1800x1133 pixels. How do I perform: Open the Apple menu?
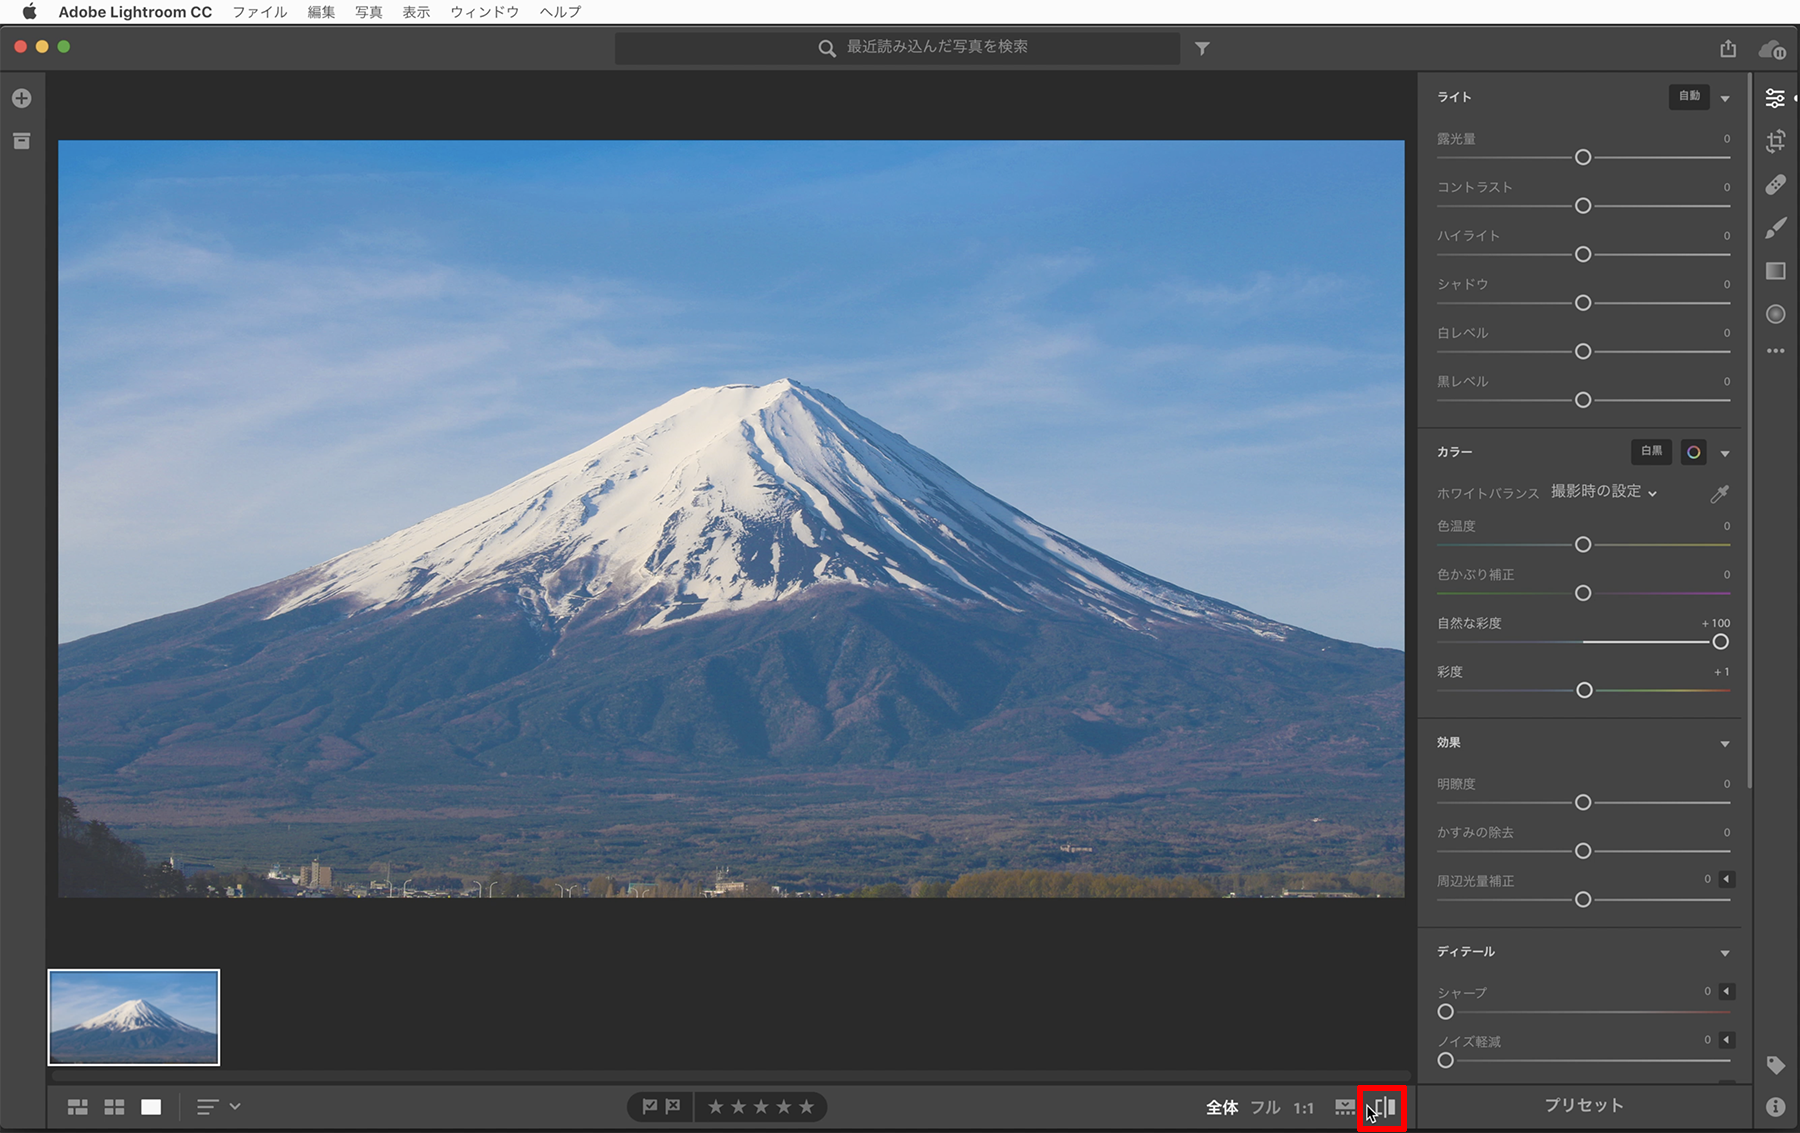point(30,12)
